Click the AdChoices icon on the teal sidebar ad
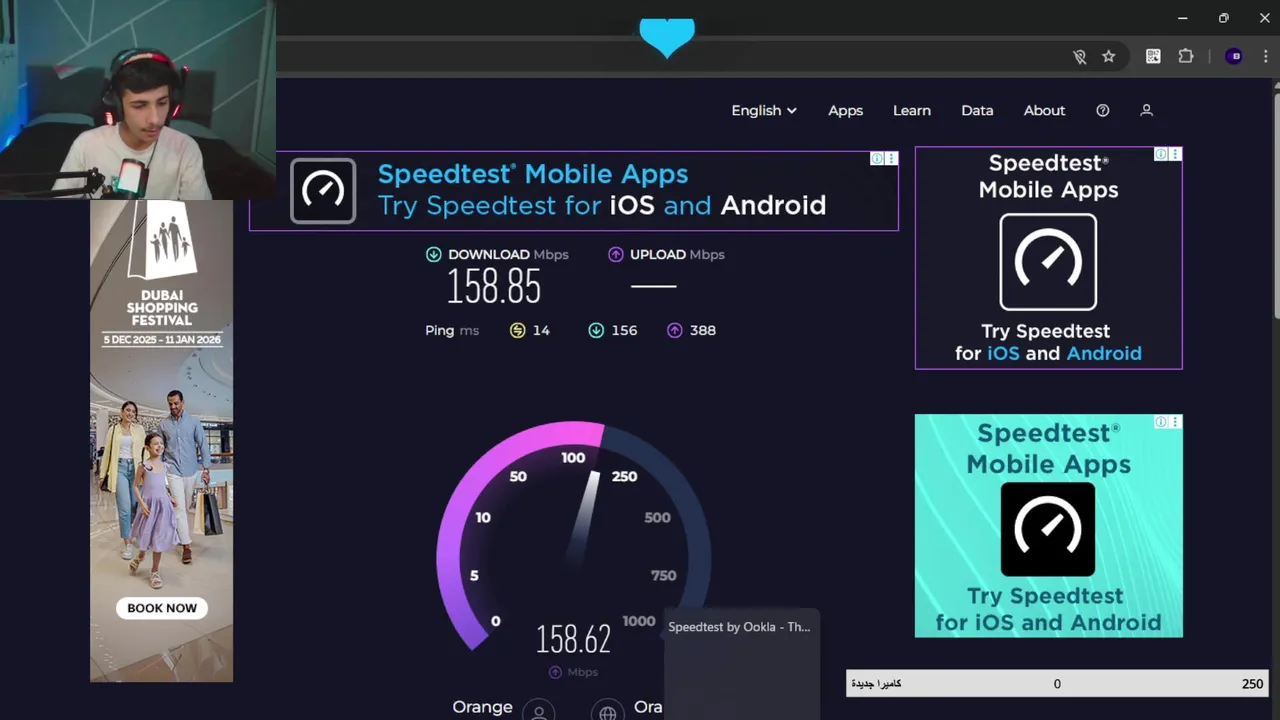 click(1161, 422)
